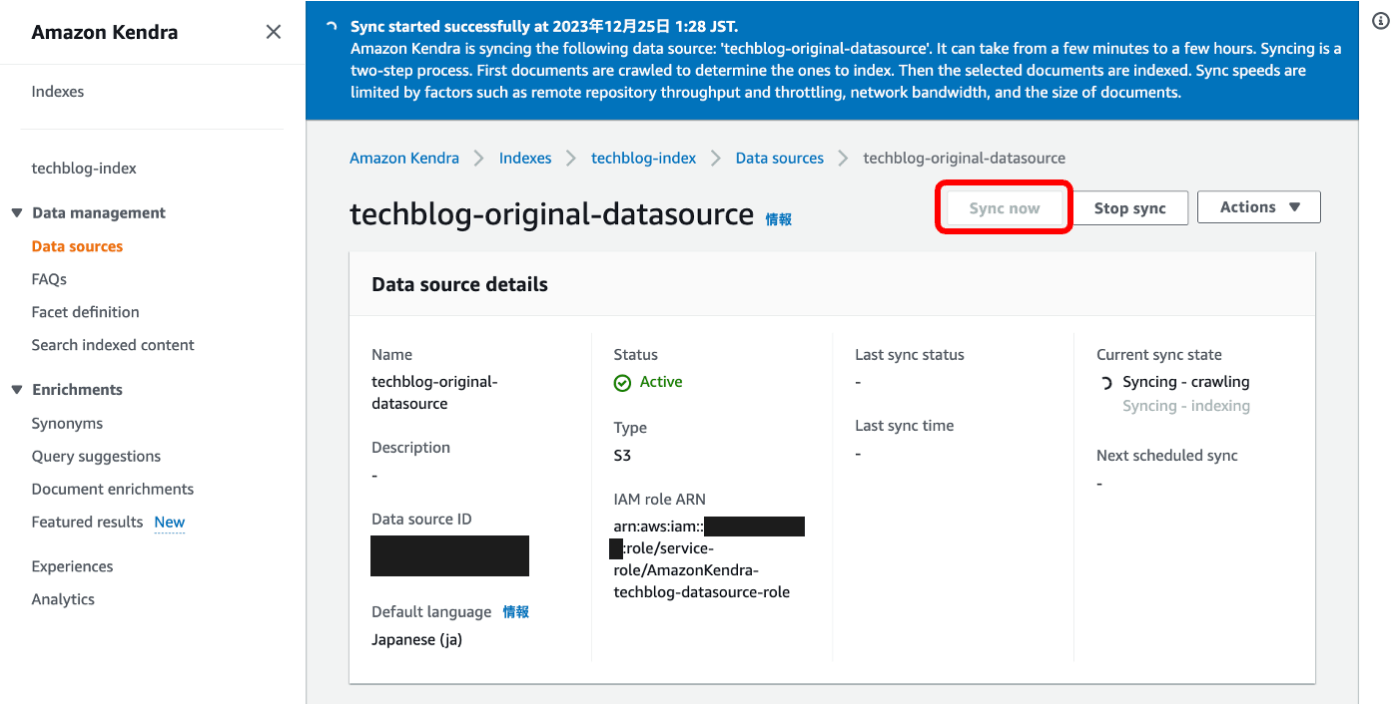Click 情報 link beside the page title
1400x704 pixels.
click(778, 219)
